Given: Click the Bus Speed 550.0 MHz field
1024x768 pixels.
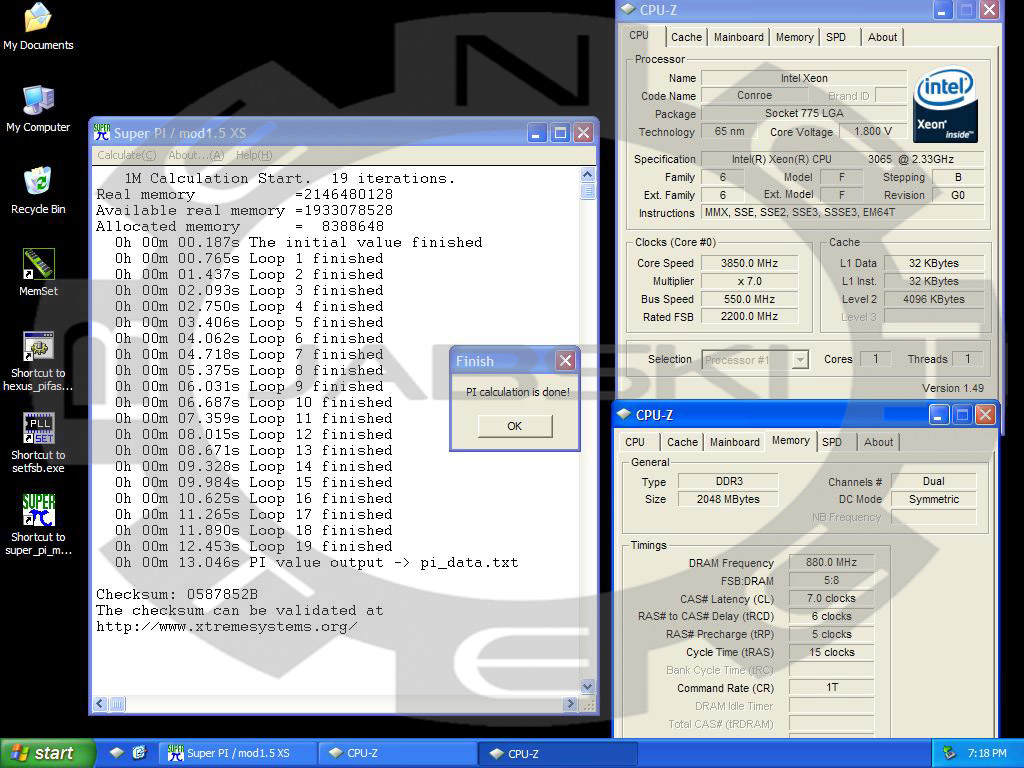Looking at the screenshot, I should coord(749,299).
